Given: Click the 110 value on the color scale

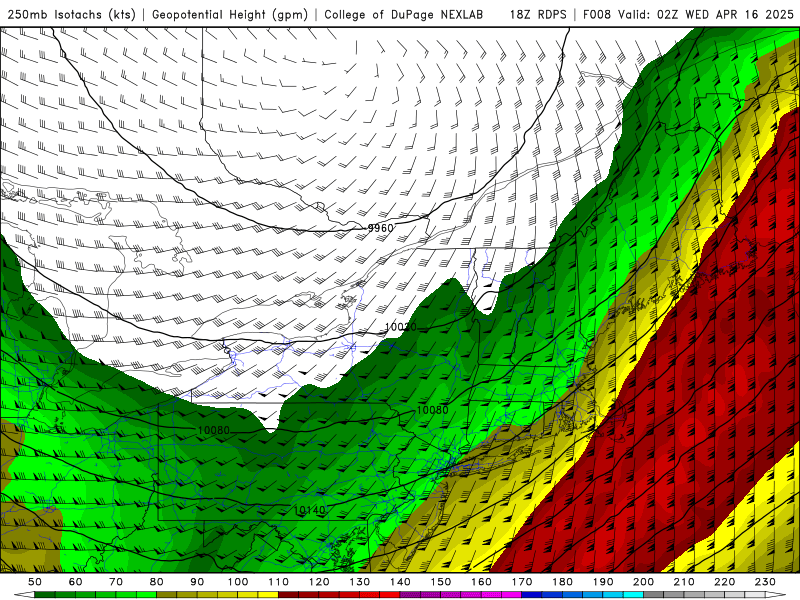Looking at the screenshot, I should (279, 582).
